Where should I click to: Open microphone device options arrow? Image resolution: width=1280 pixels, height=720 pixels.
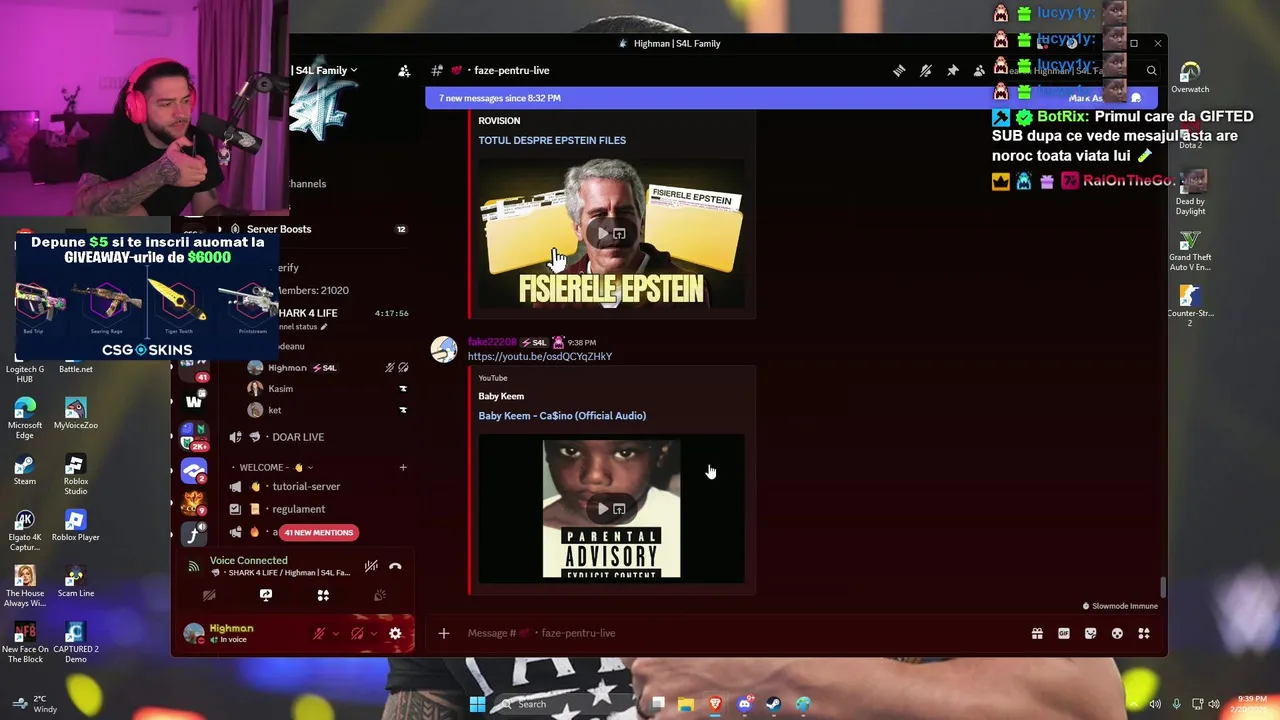[x=335, y=633]
